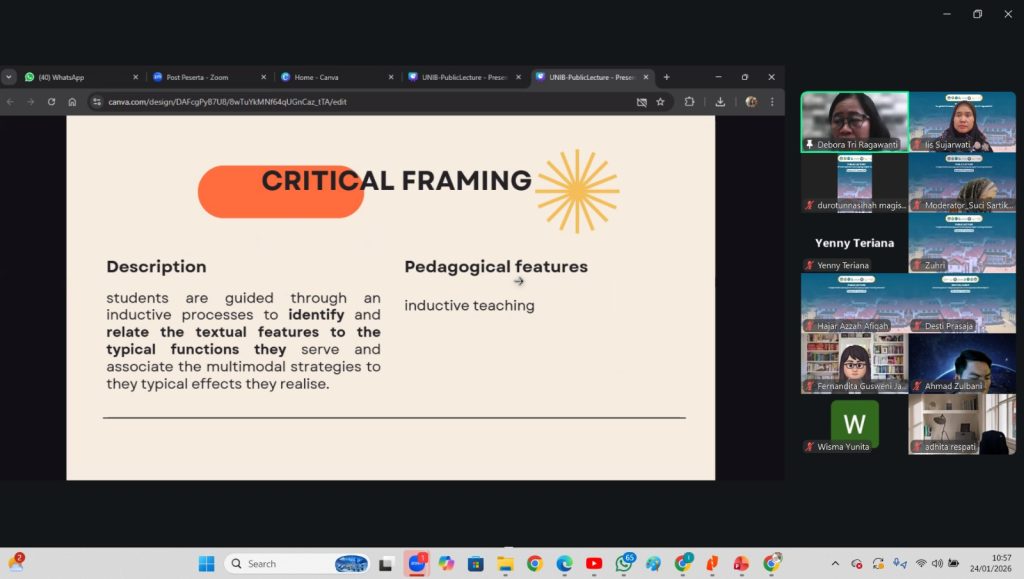Open the YouTube icon in the taskbar
The image size is (1024, 579).
click(594, 564)
